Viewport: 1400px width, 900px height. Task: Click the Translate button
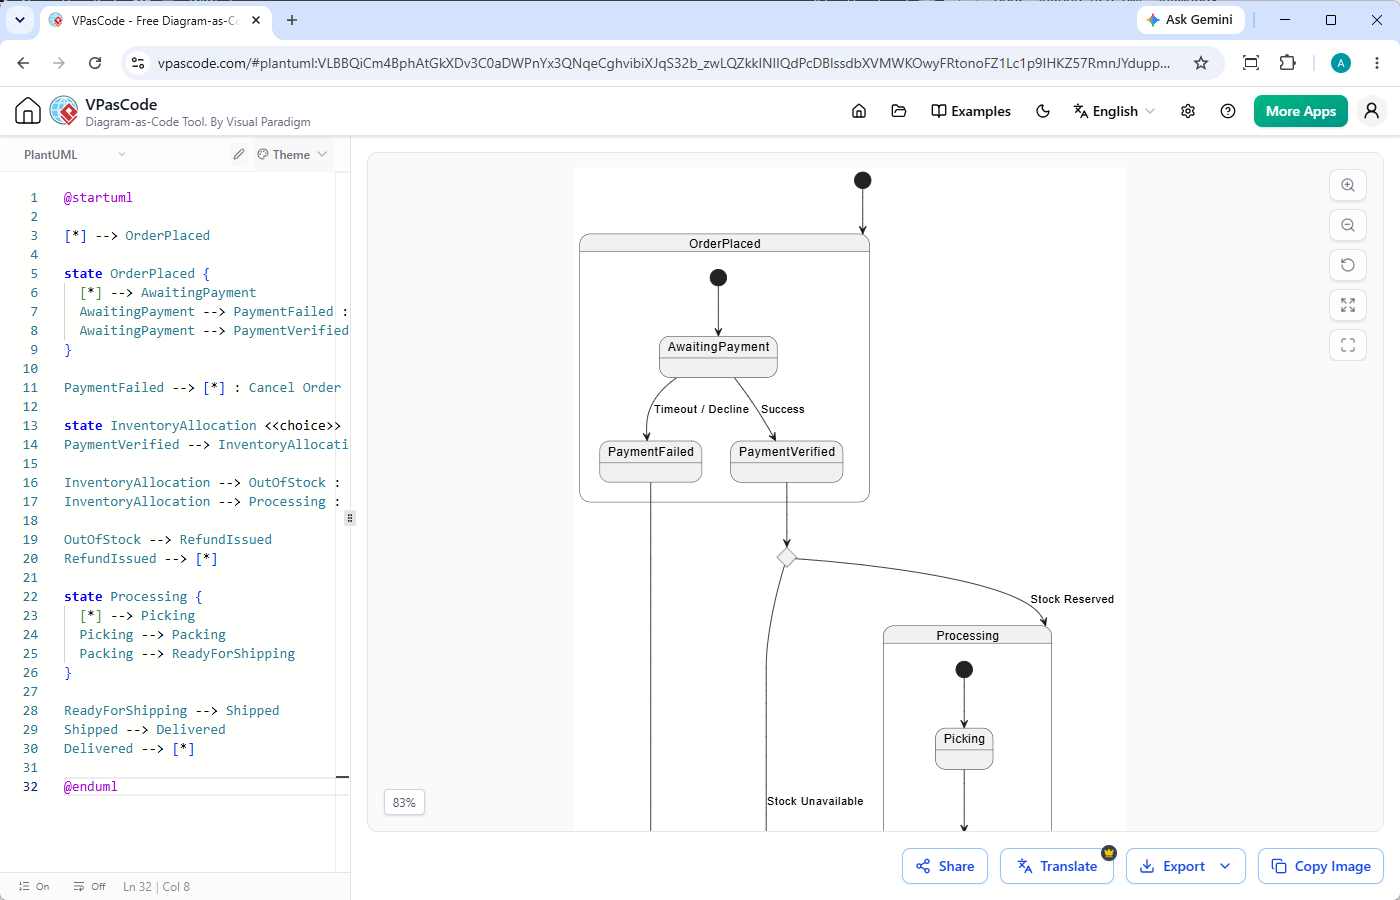(1057, 866)
